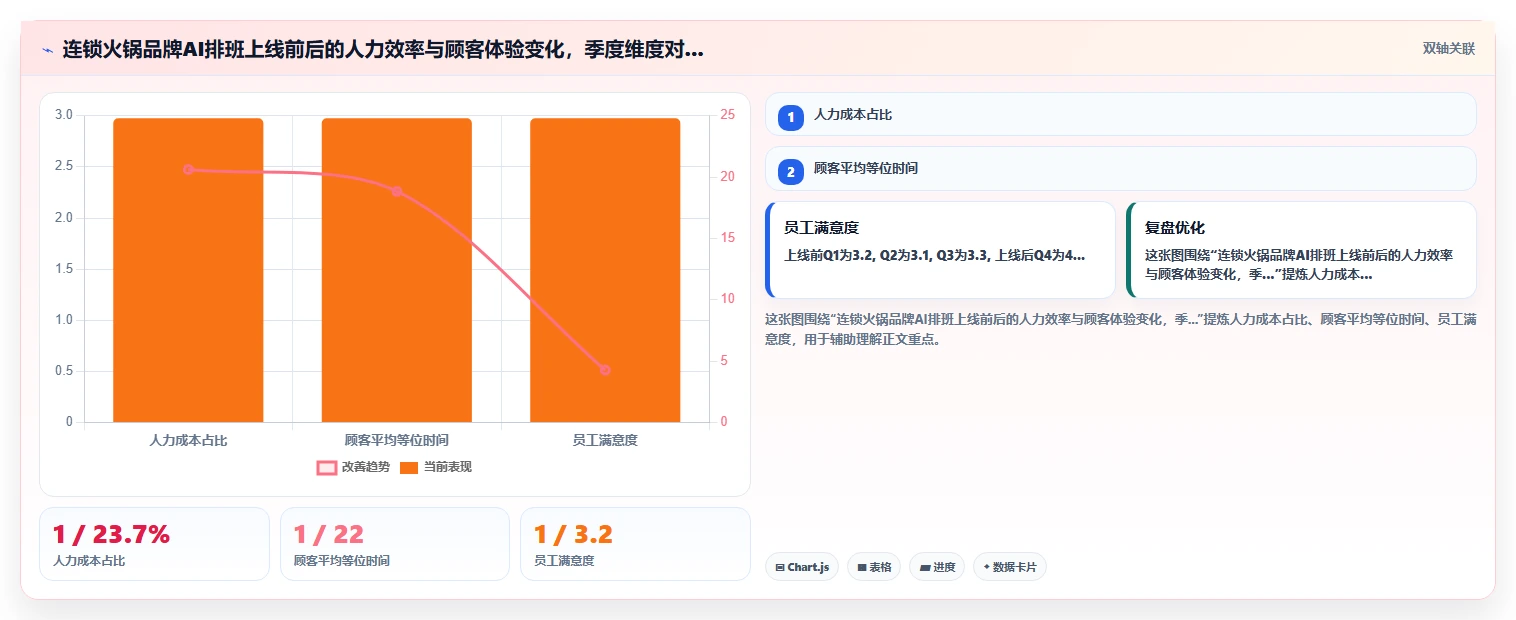Viewport: 1516px width, 620px height.
Task: Click the number 1 badge for 人力成本占比
Action: tap(791, 117)
